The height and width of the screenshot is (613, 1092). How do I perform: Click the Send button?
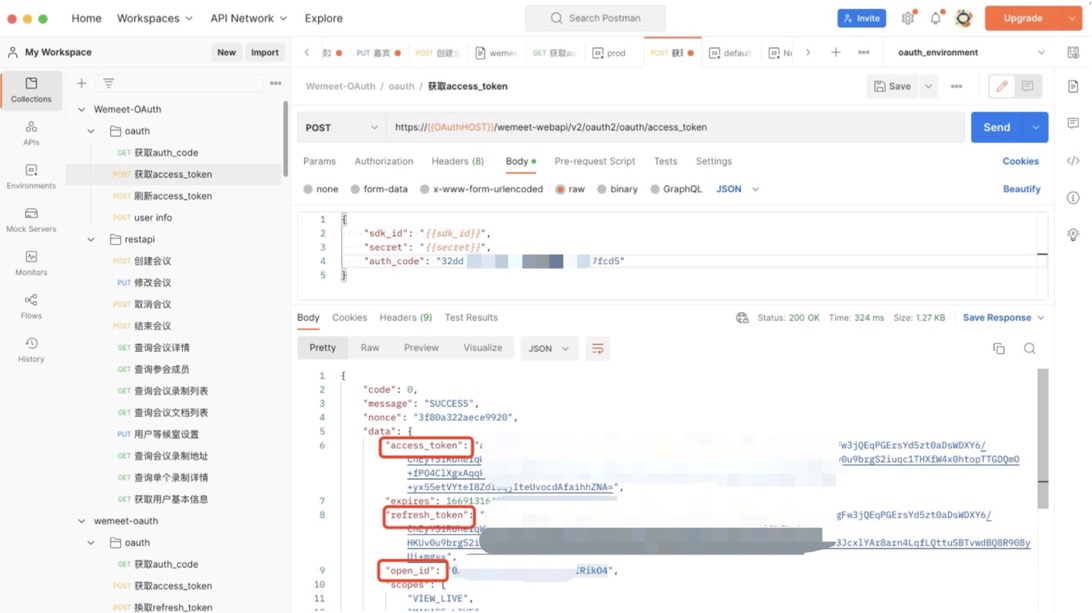click(x=997, y=127)
